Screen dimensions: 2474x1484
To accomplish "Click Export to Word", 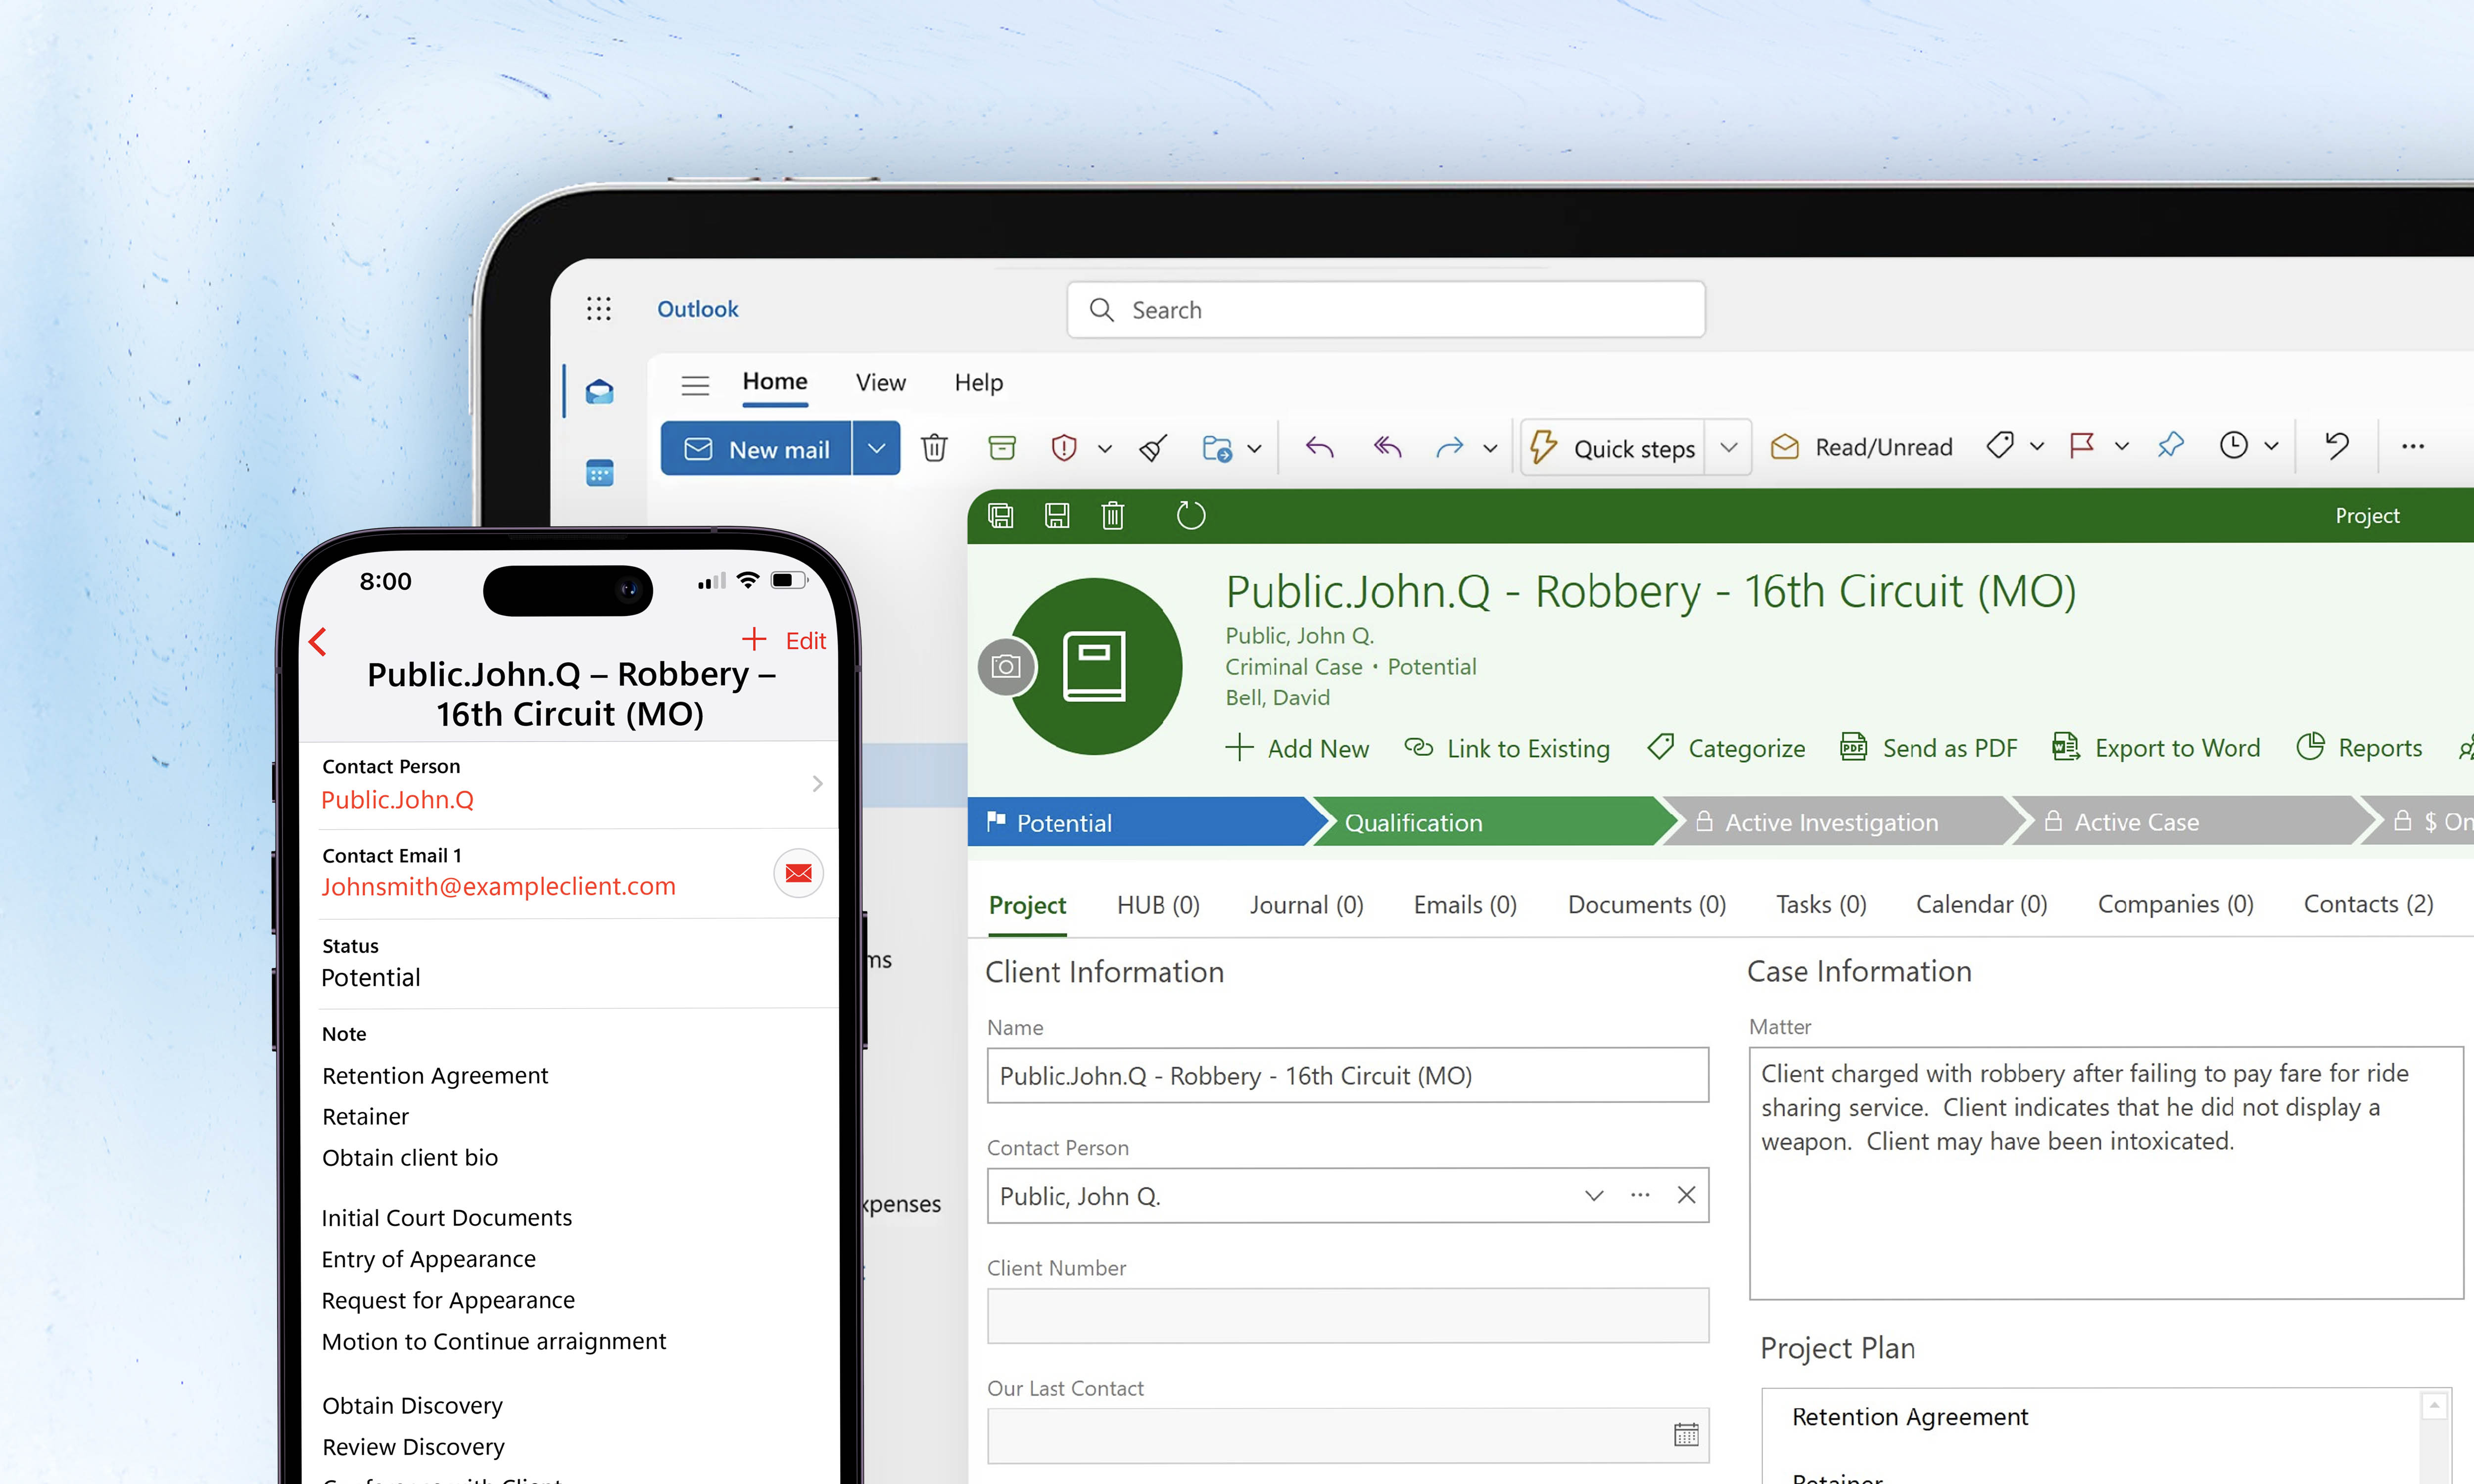I will coord(2156,748).
